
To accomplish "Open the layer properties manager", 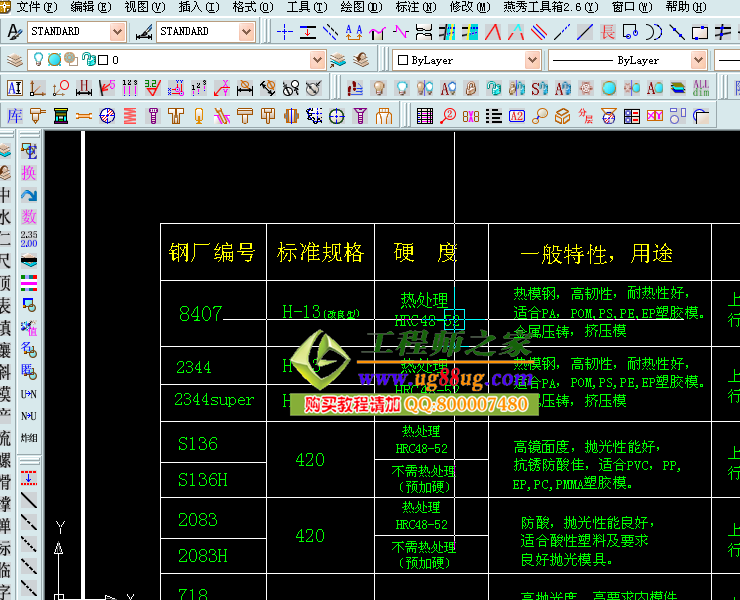I will [x=15, y=60].
